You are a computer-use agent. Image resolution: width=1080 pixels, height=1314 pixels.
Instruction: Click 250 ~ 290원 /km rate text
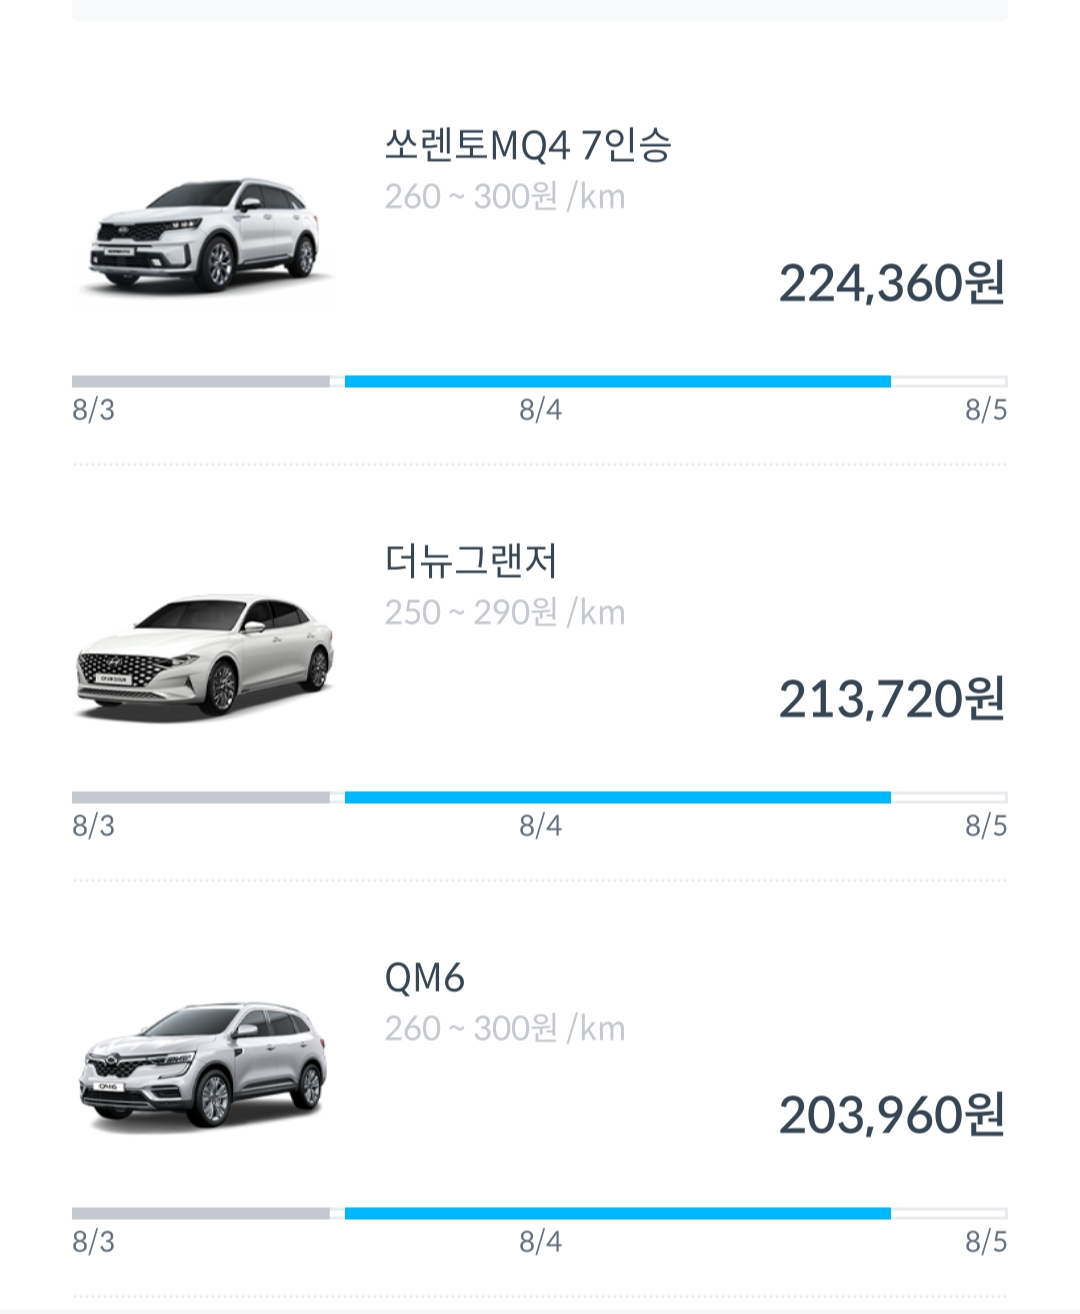505,613
